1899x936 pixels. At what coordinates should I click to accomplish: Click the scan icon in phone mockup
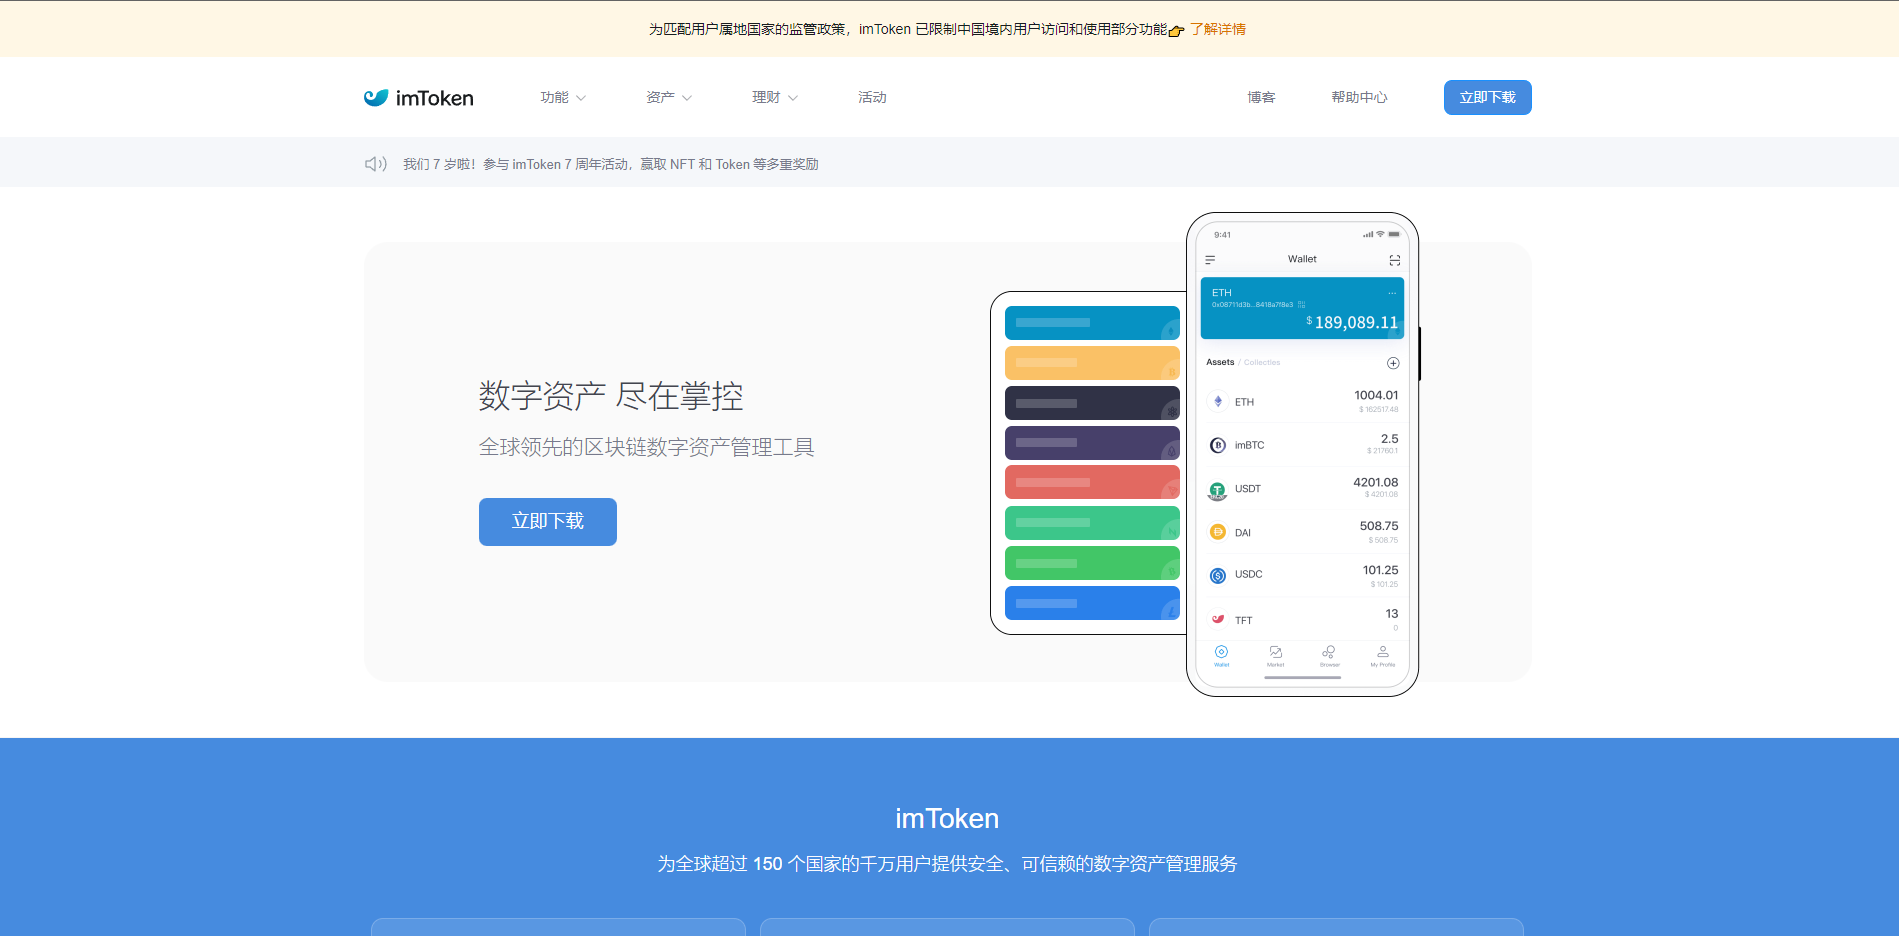click(x=1394, y=260)
